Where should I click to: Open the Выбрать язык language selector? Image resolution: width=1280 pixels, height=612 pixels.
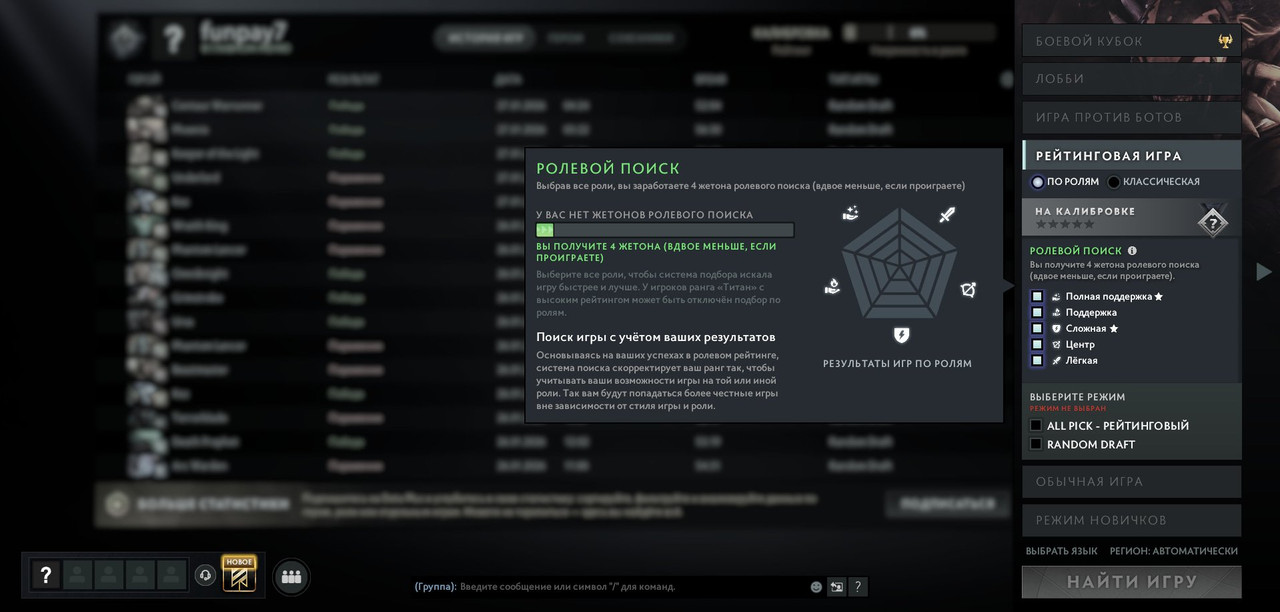pyautogui.click(x=1061, y=551)
